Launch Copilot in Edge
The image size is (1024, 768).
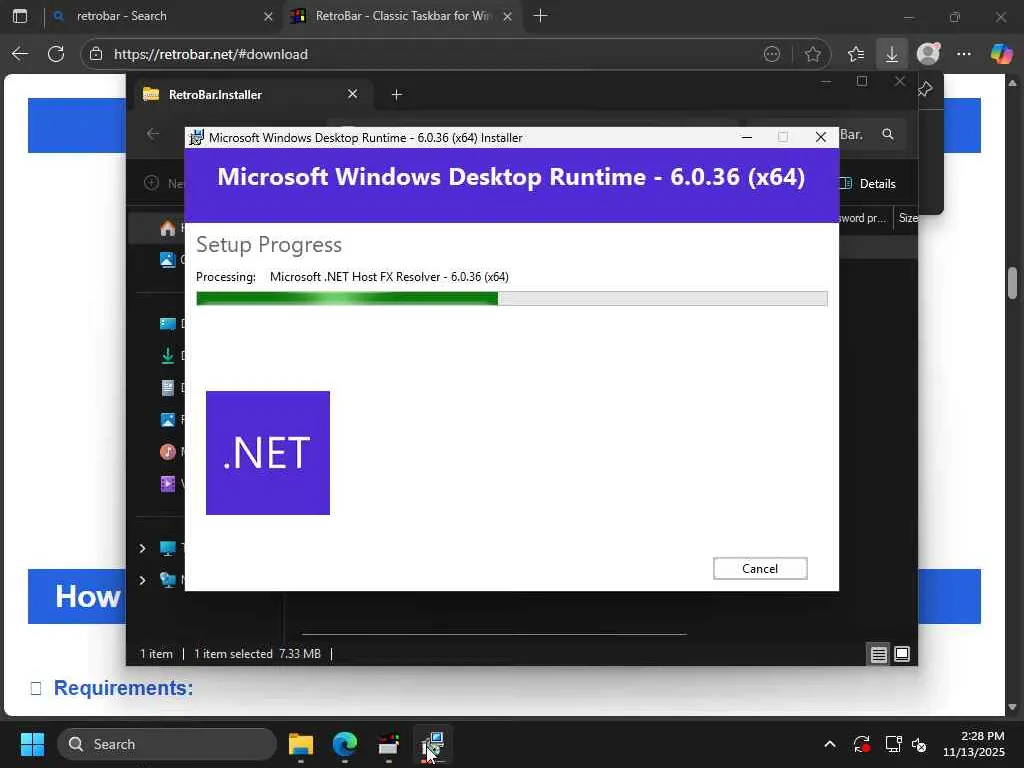pyautogui.click(x=1001, y=54)
